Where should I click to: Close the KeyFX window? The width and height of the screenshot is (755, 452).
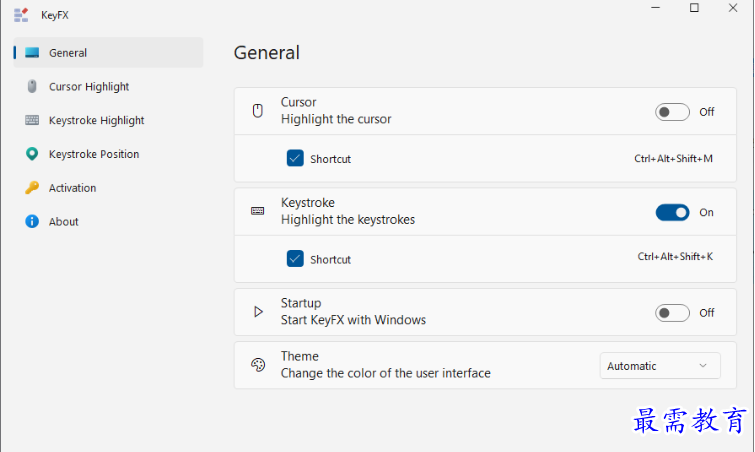733,8
